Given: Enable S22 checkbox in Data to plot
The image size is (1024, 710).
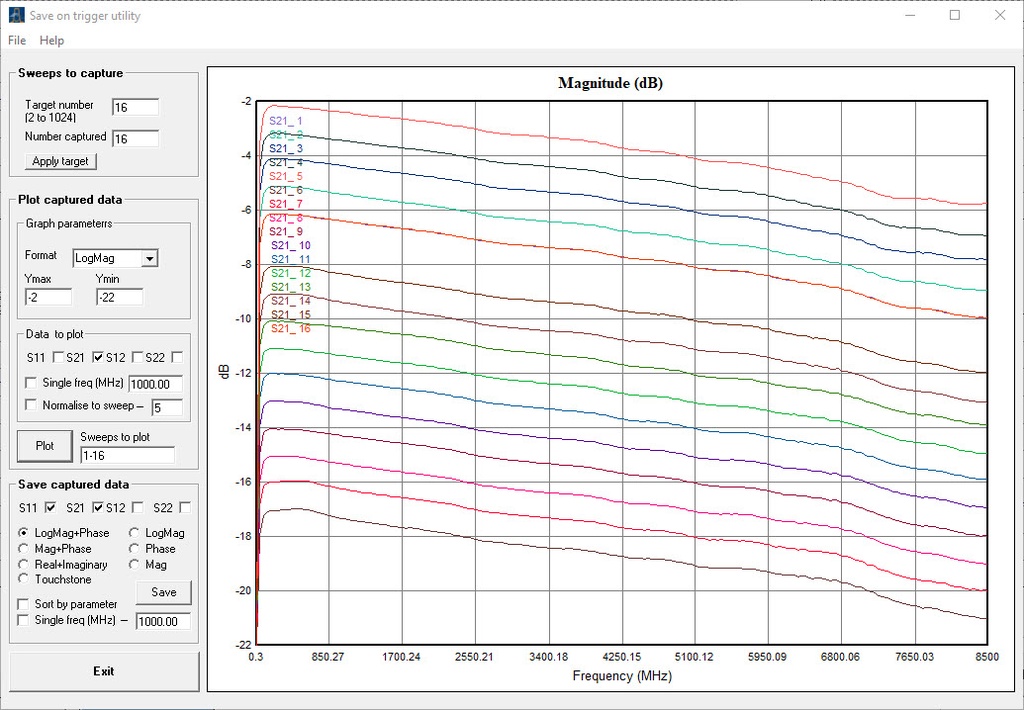Looking at the screenshot, I should (177, 357).
